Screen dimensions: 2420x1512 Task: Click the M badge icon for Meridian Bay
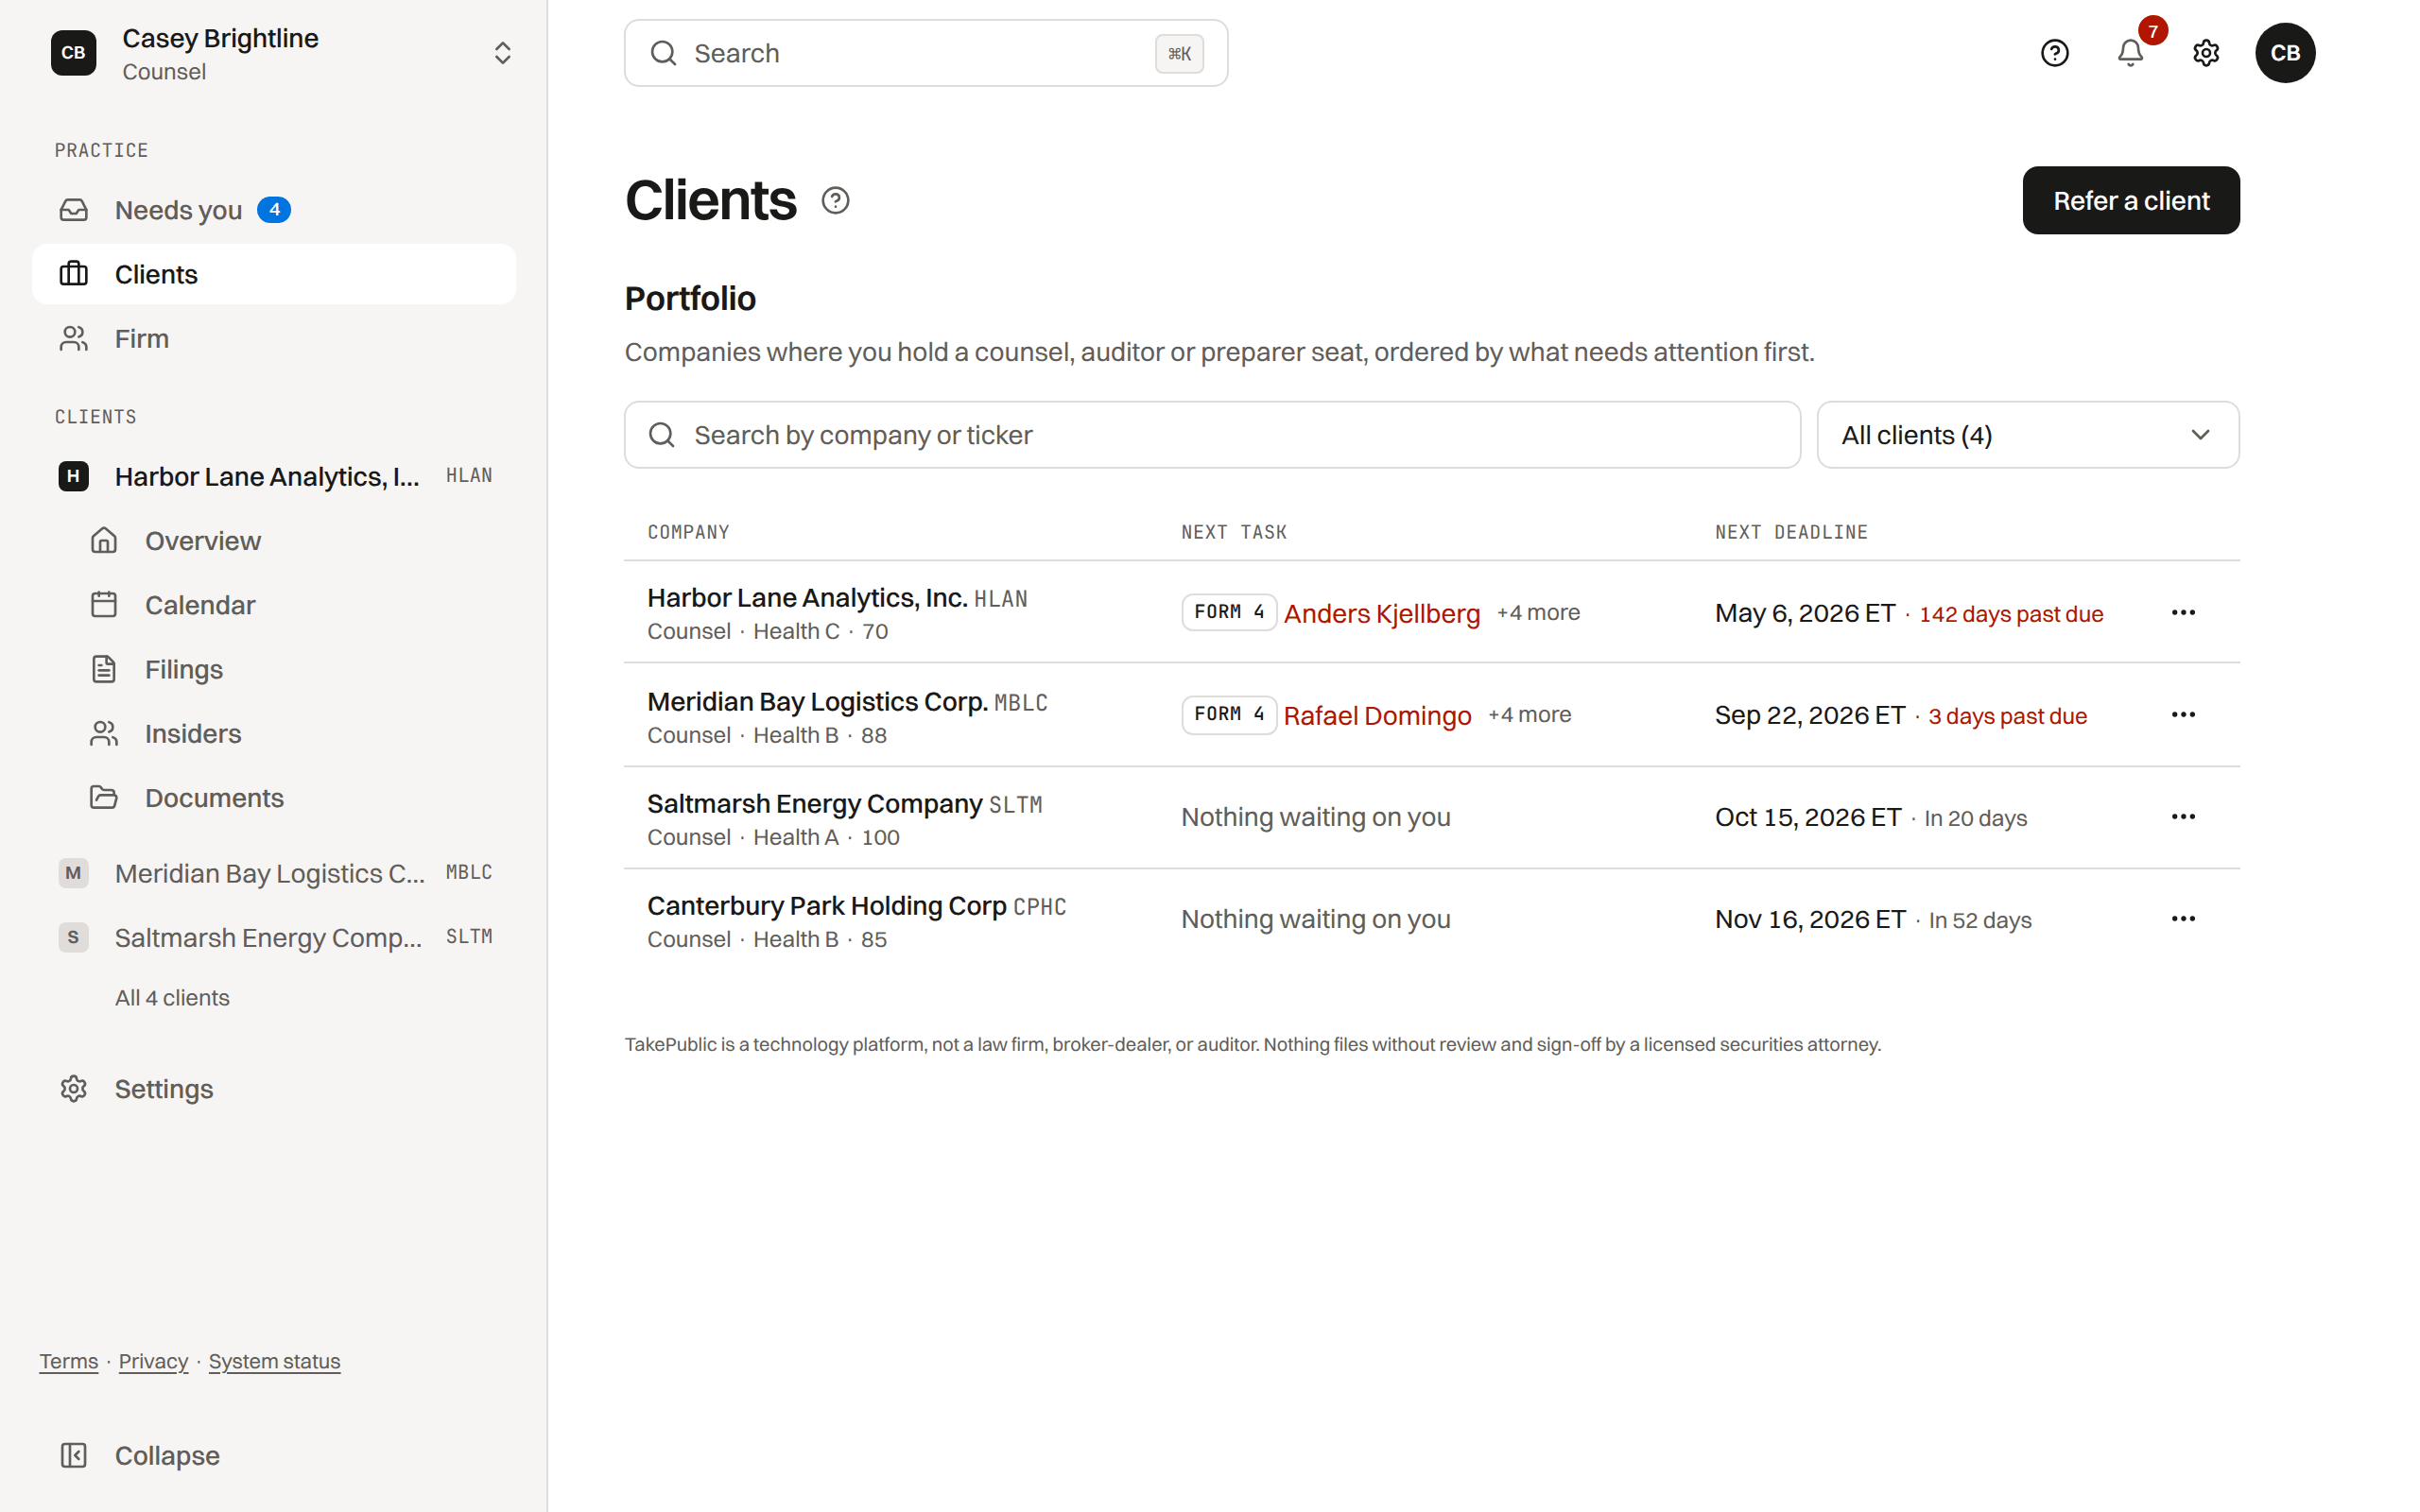[x=73, y=873]
